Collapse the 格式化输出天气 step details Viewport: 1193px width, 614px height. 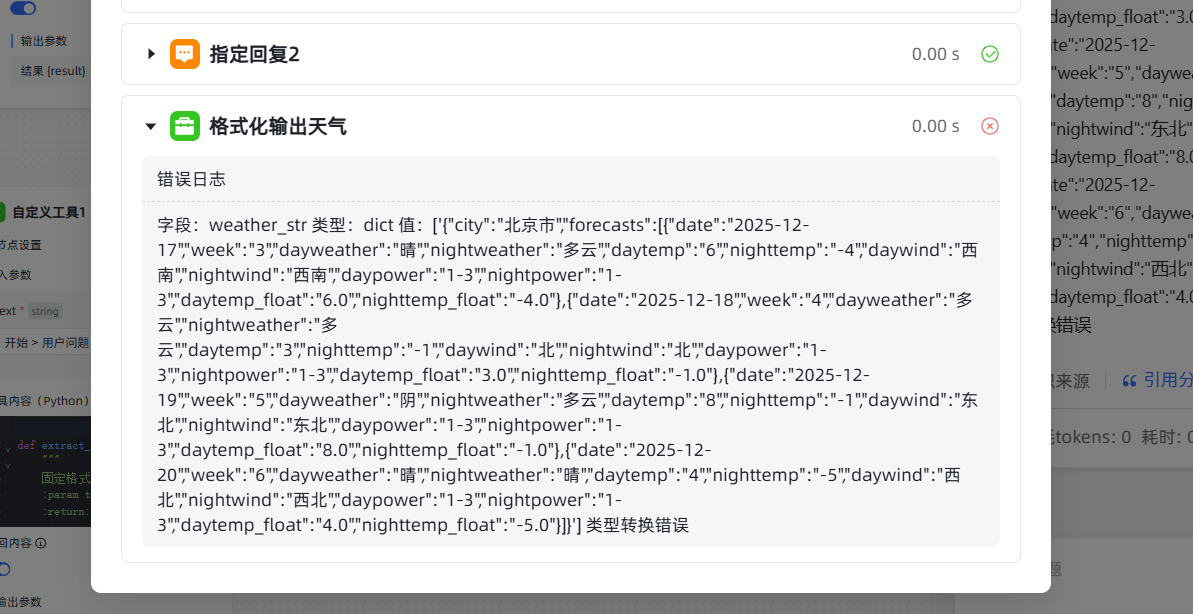pos(151,127)
